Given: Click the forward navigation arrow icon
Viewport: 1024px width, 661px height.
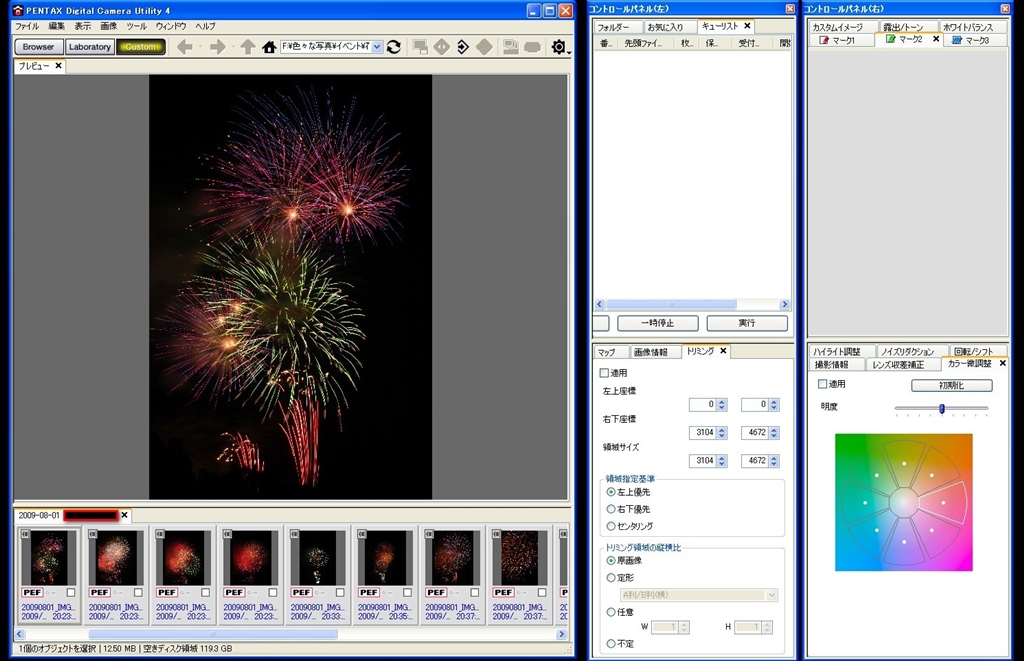Looking at the screenshot, I should click(x=217, y=47).
